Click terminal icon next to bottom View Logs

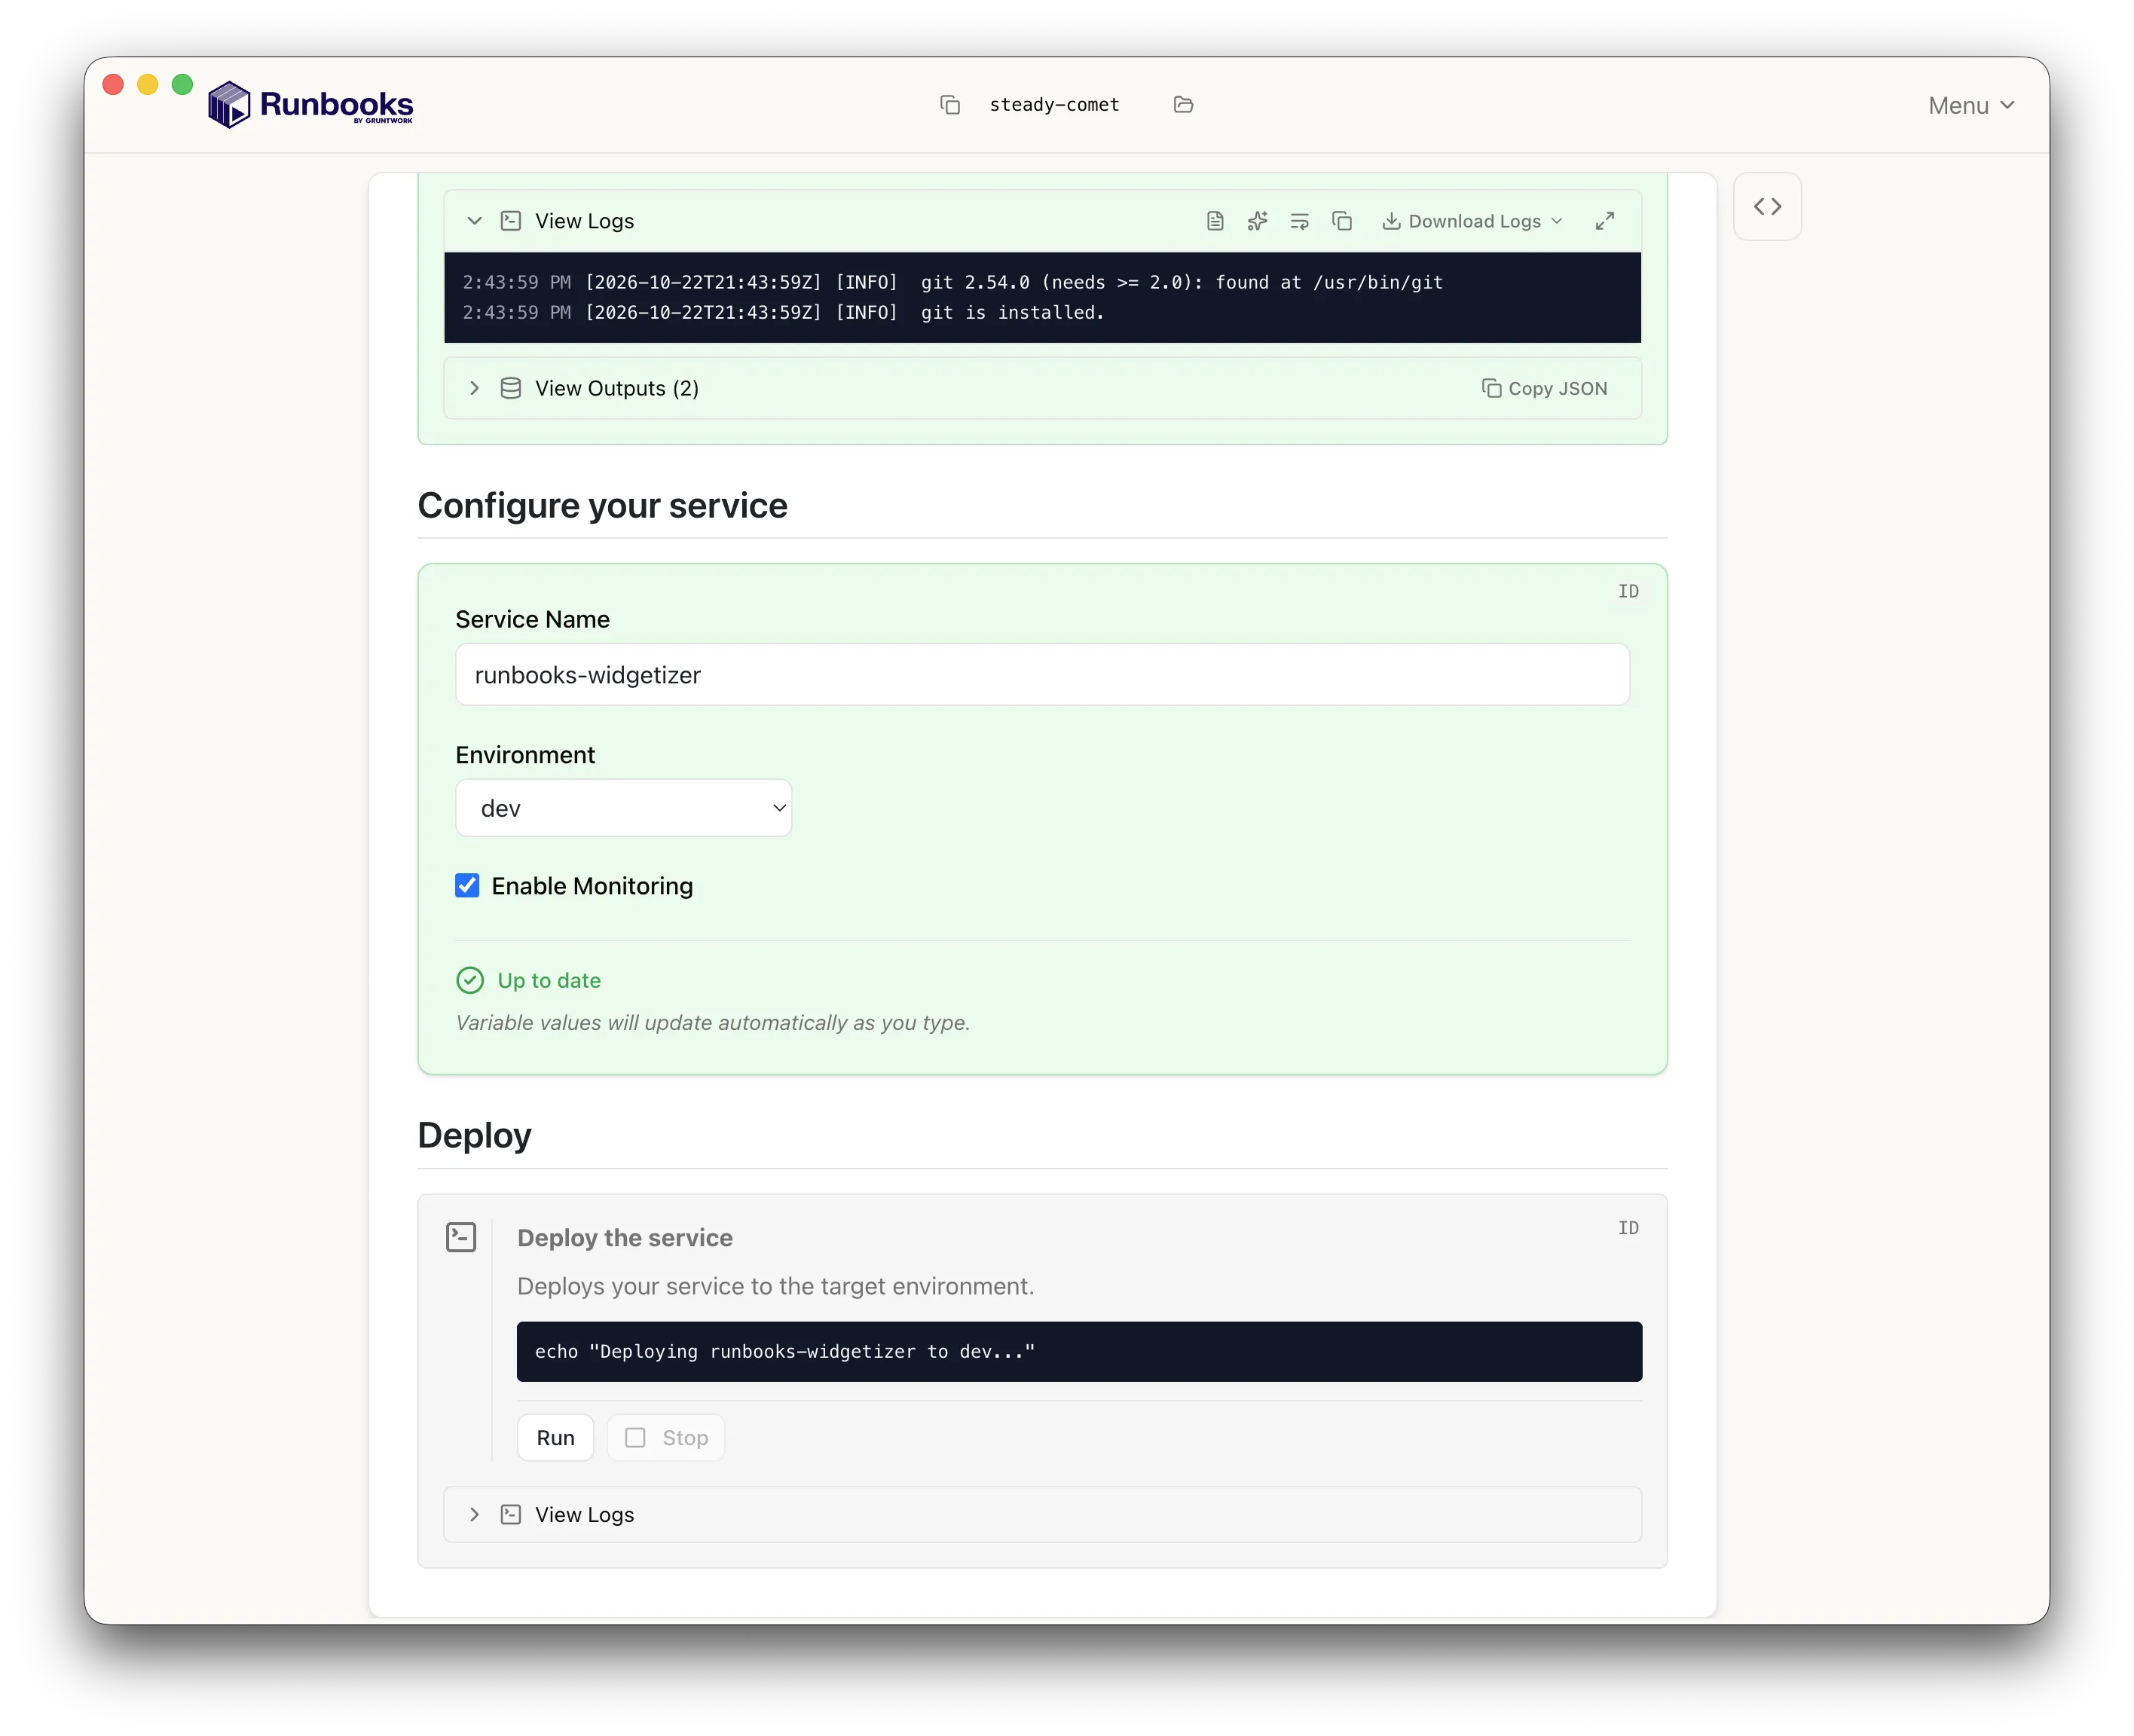(511, 1515)
